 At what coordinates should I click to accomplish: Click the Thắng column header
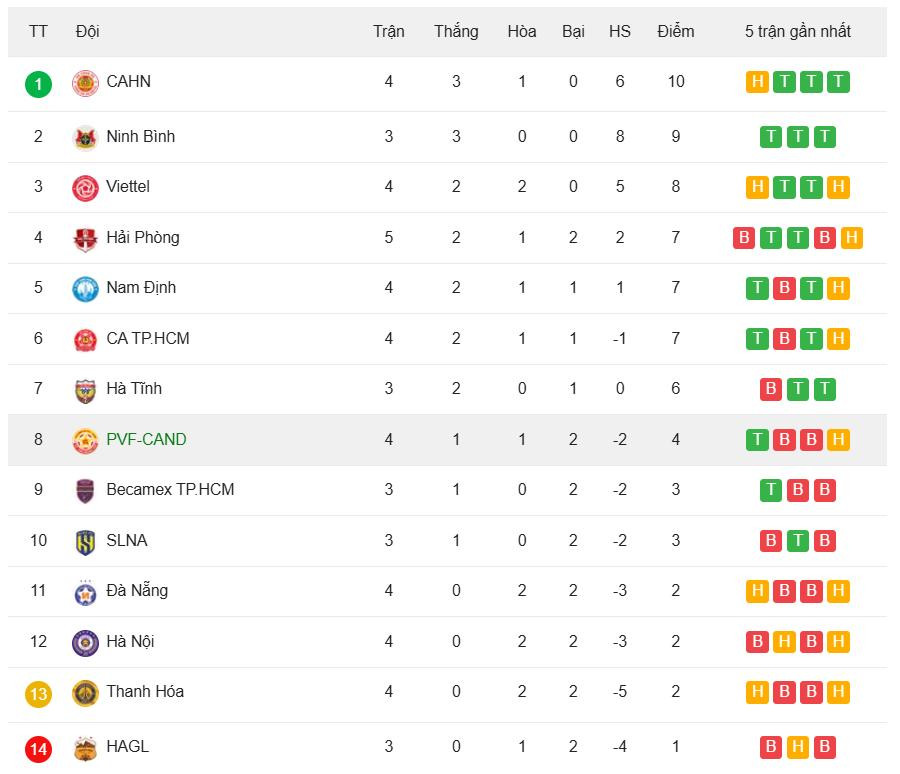(456, 31)
